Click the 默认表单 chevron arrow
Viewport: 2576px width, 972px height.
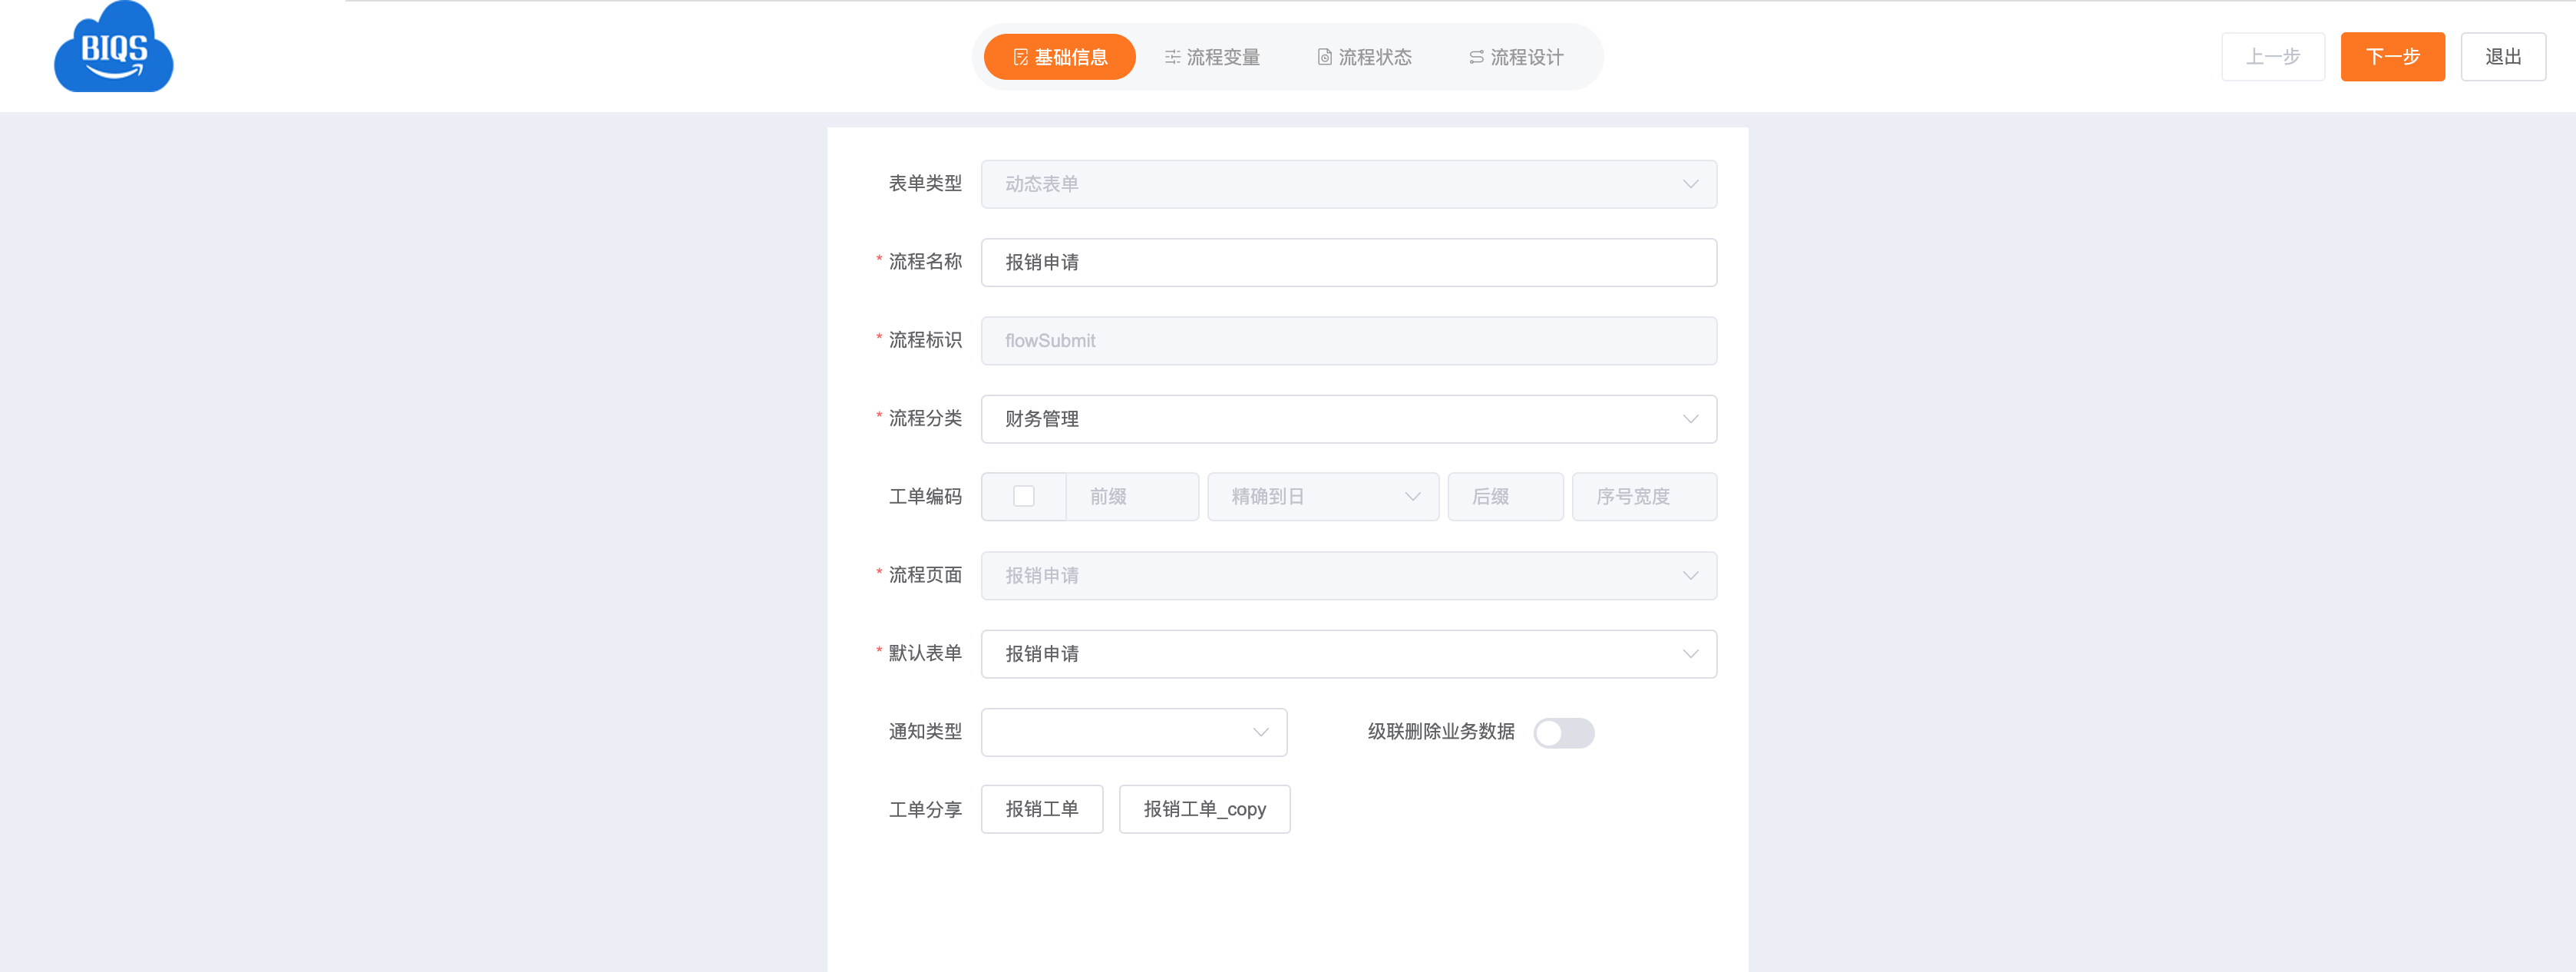1690,654
